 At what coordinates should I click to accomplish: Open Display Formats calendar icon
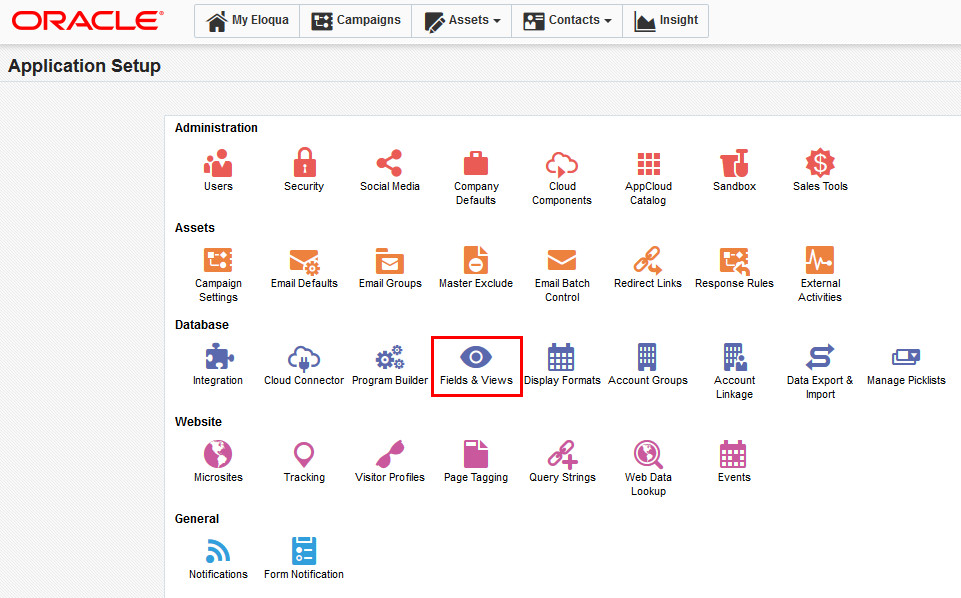(561, 357)
